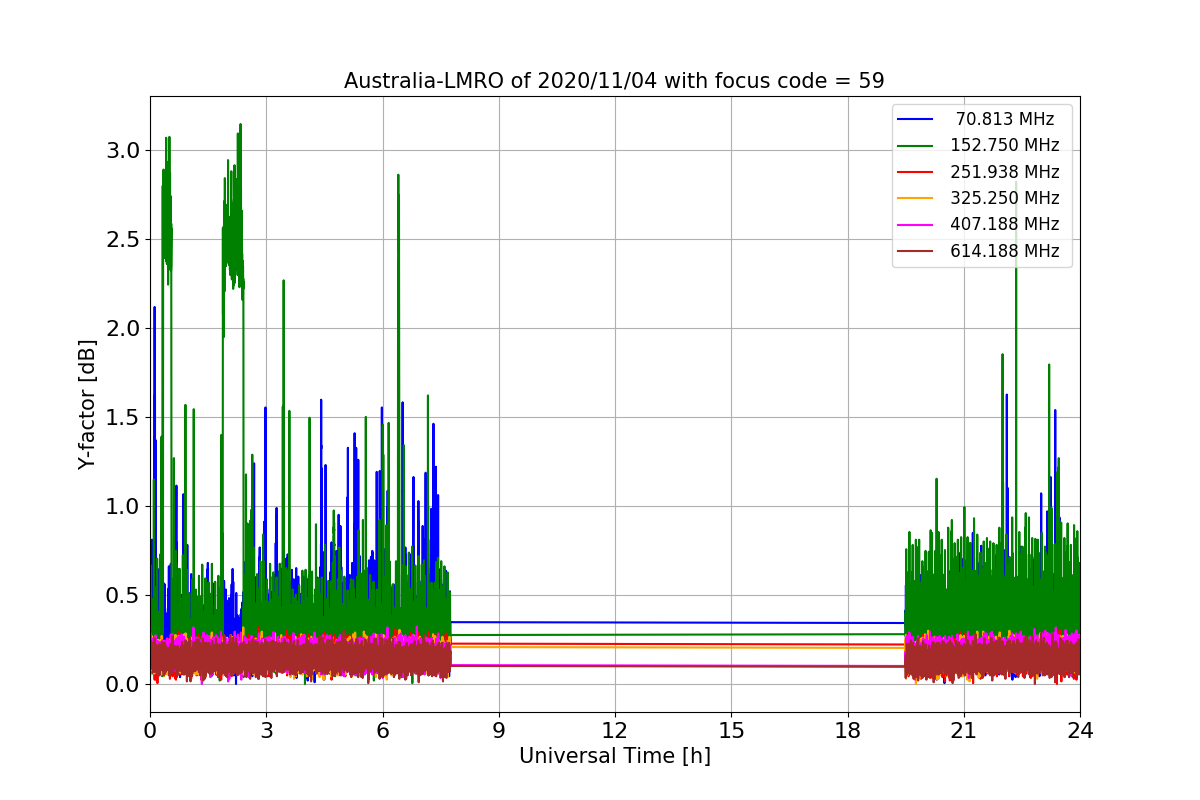Click the x-axis tick label 21
Image resolution: width=1200 pixels, height=800 pixels.
(963, 730)
